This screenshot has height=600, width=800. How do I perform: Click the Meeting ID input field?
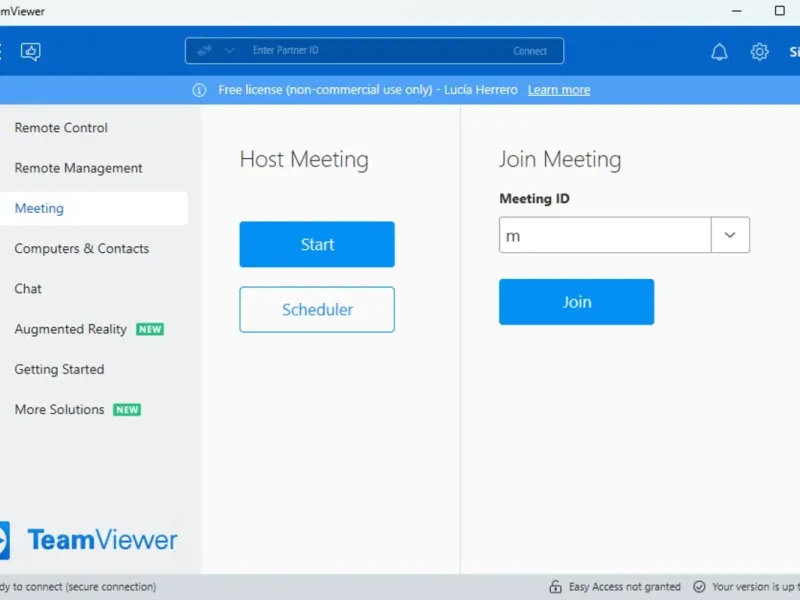605,235
